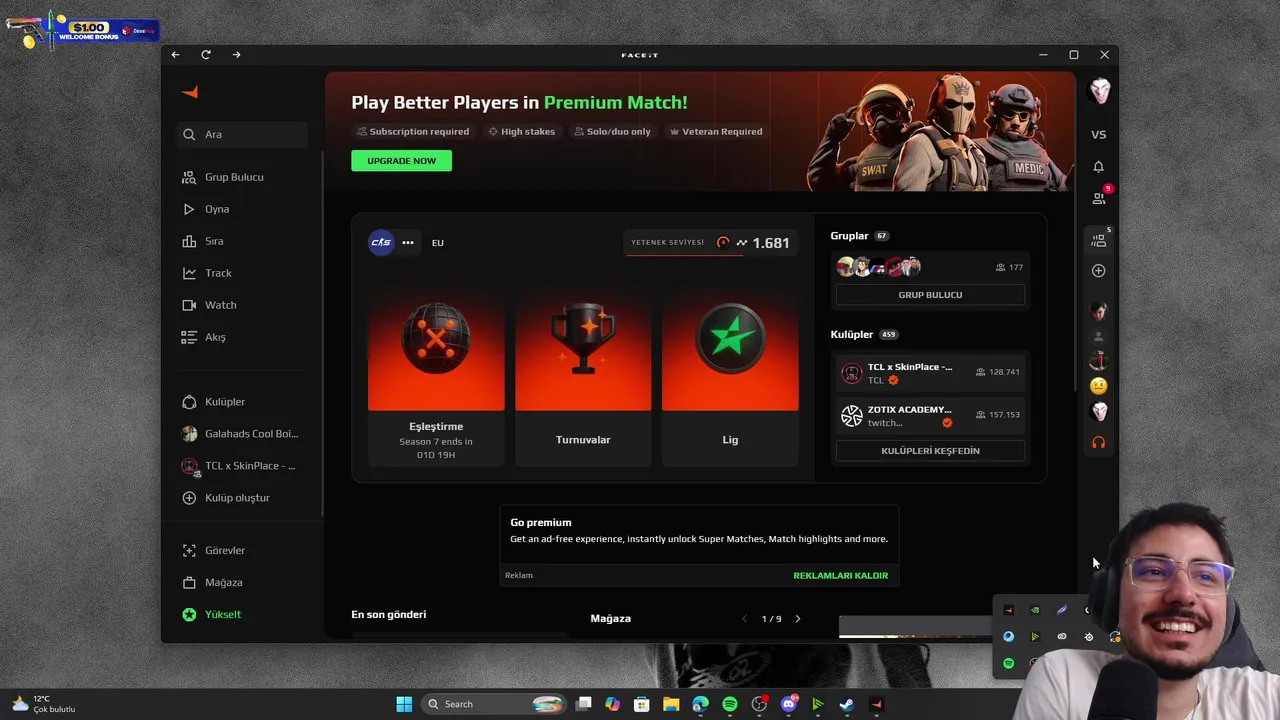The image size is (1280, 720).
Task: Open Windows Start button
Action: (x=404, y=704)
